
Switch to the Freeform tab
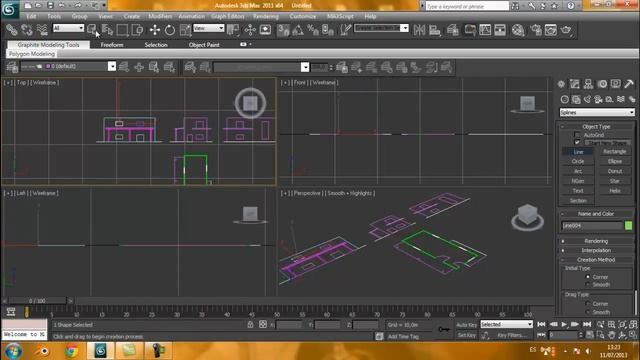click(112, 45)
